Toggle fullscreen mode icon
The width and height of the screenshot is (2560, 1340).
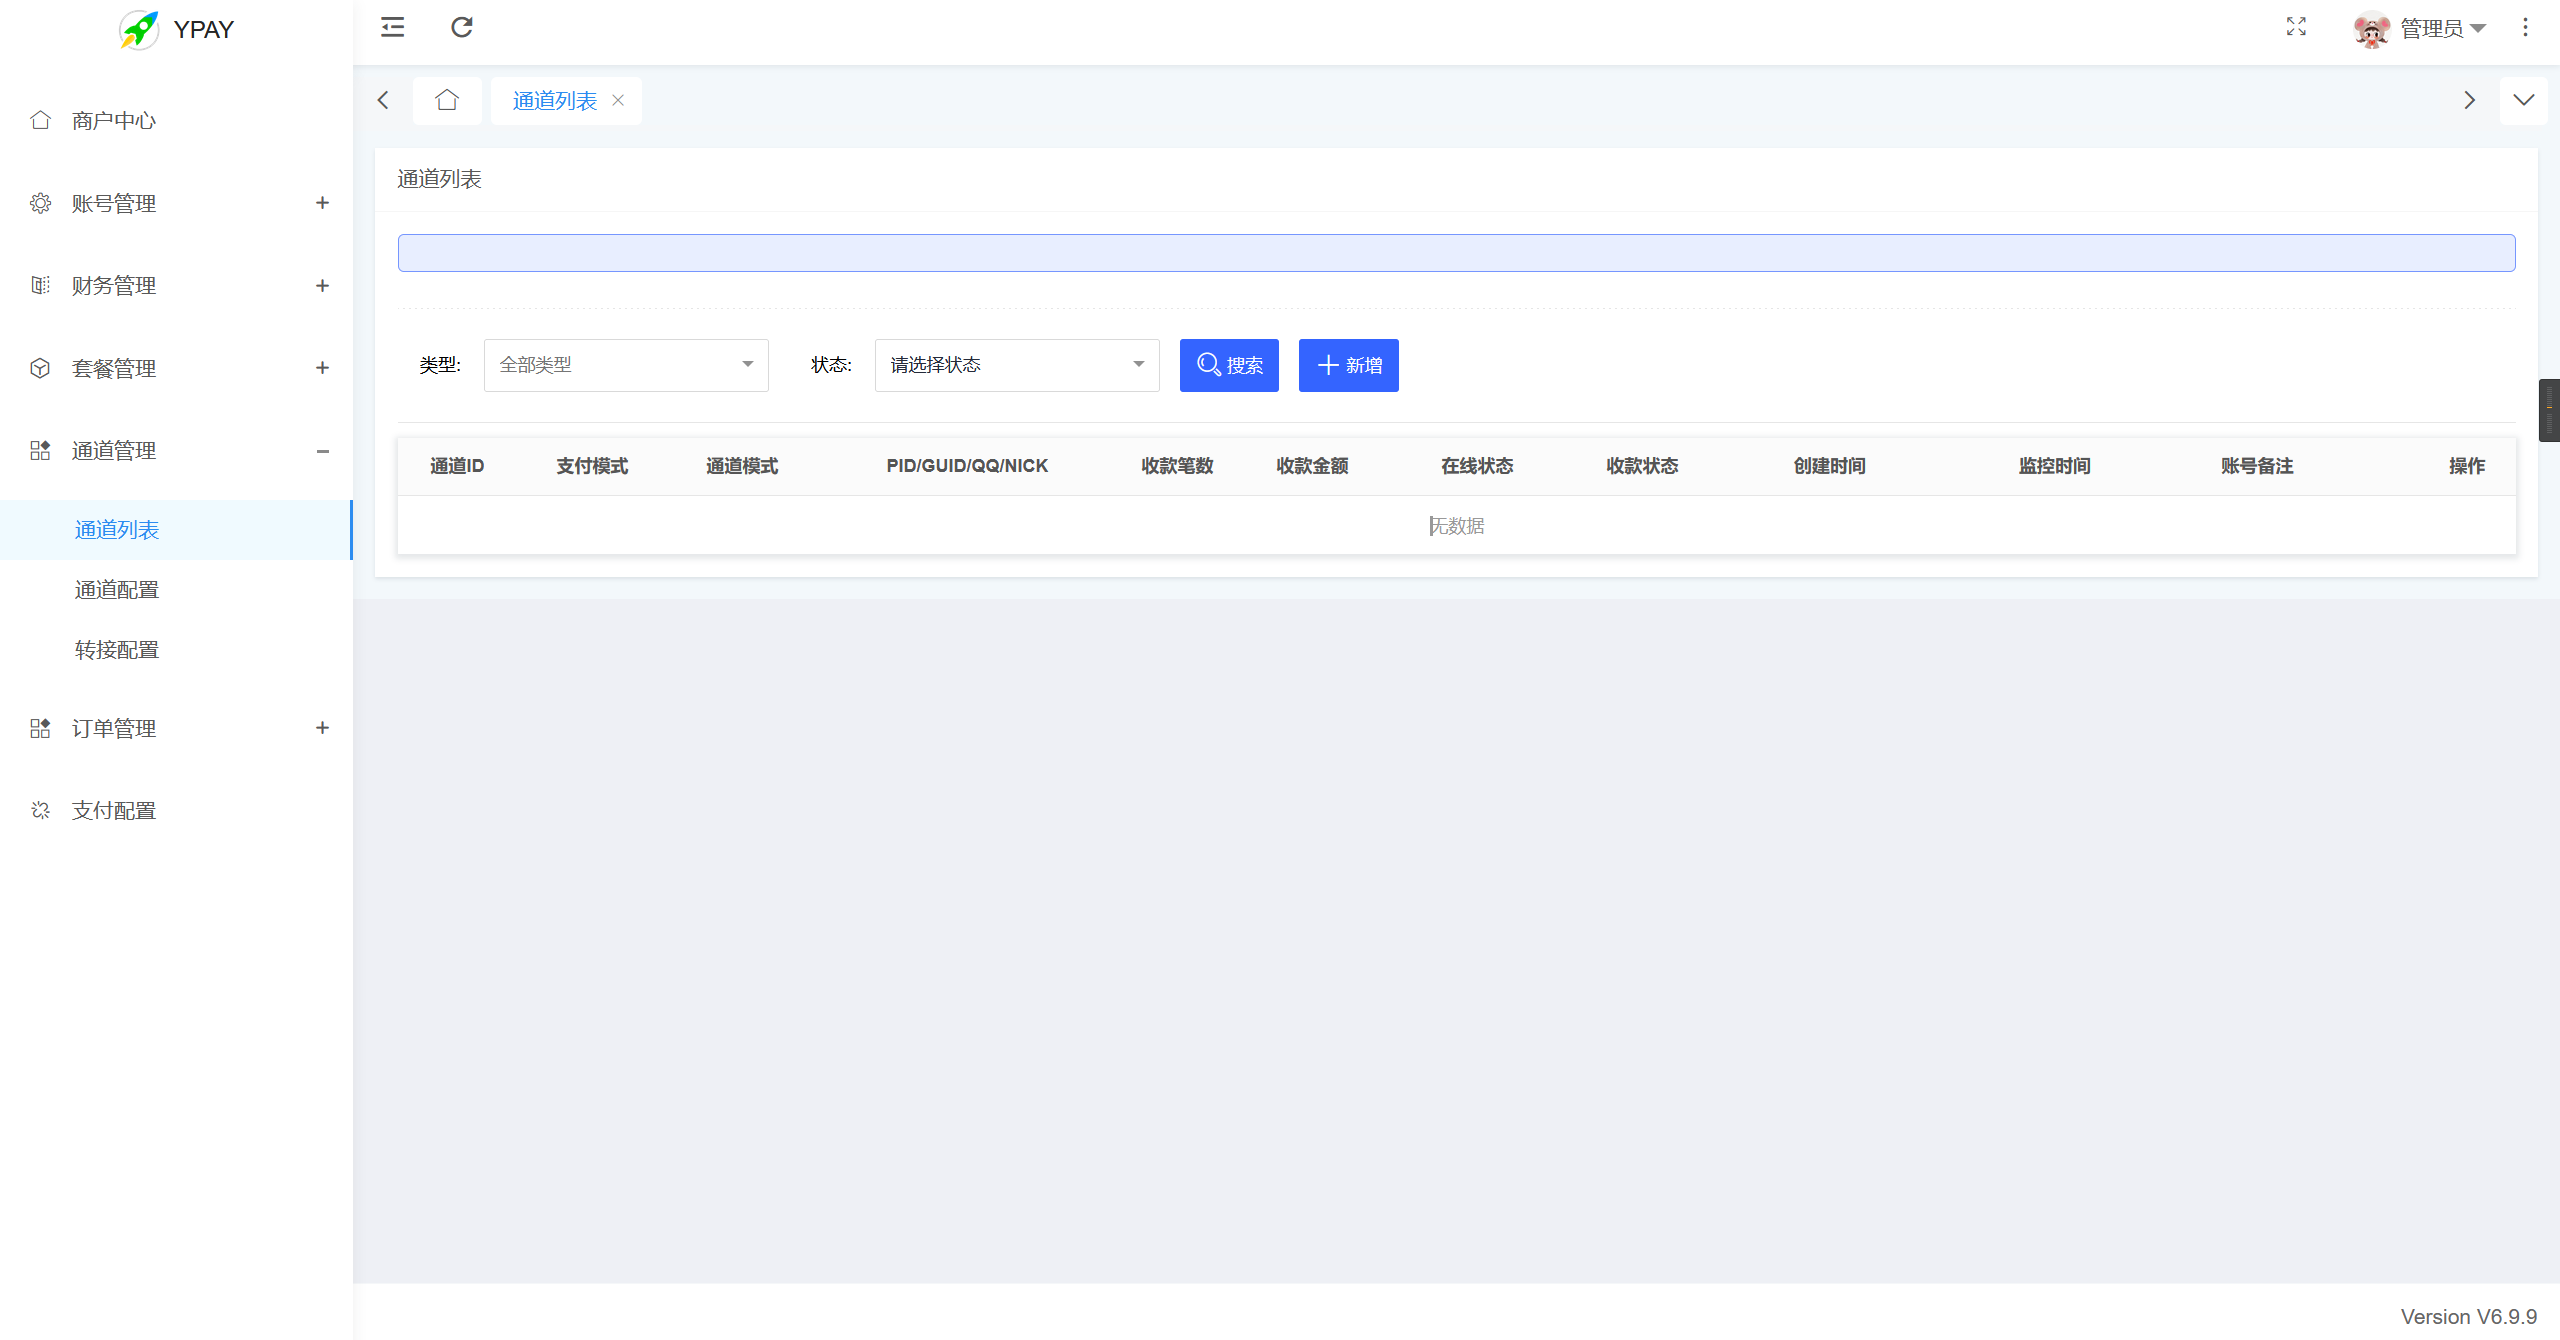pyautogui.click(x=2296, y=27)
